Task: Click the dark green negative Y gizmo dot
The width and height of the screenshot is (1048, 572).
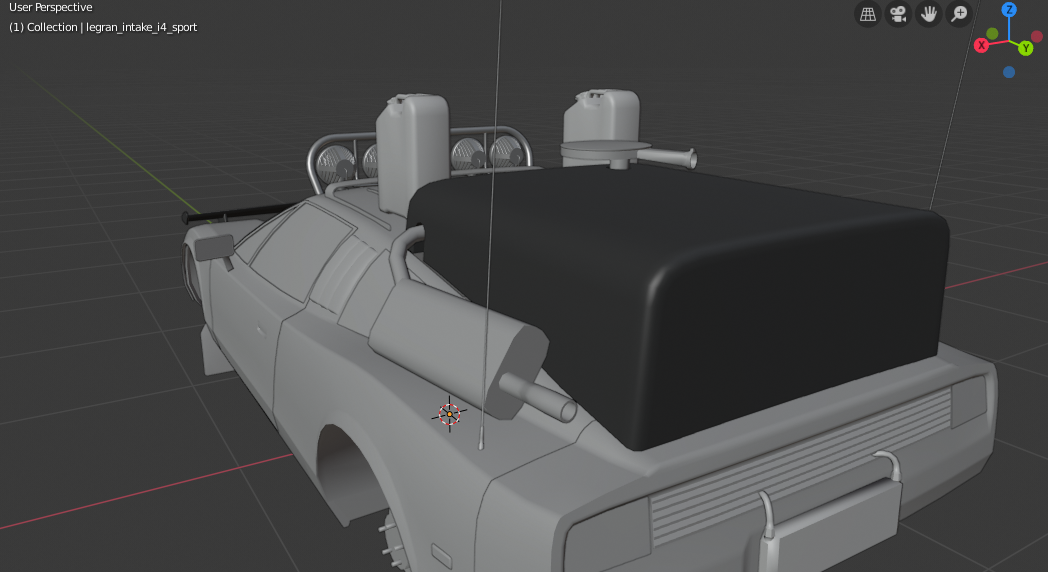Action: pos(992,33)
